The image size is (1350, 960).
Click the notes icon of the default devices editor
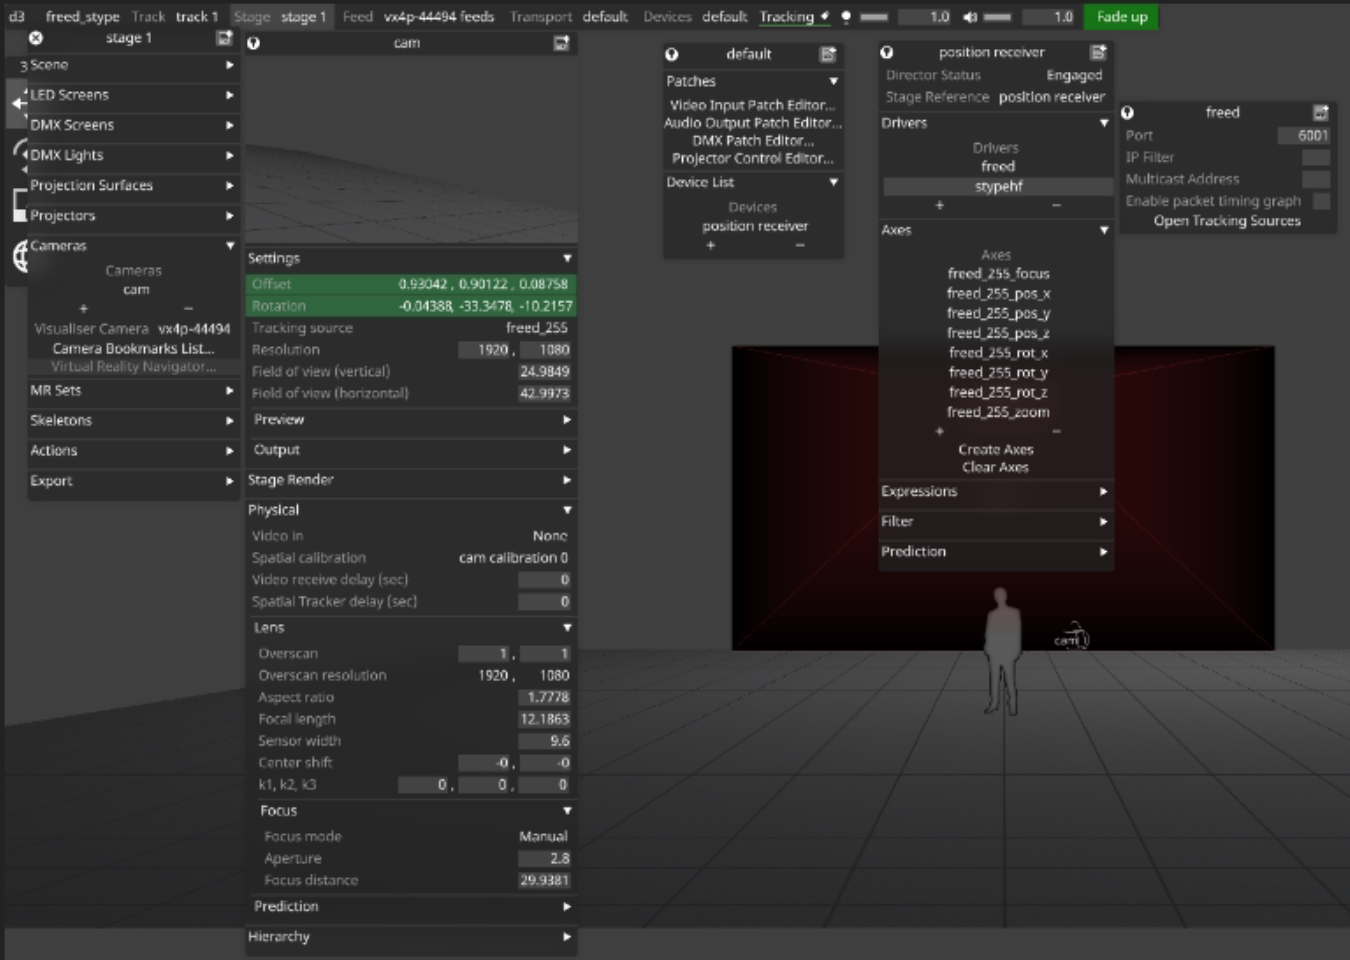(828, 54)
